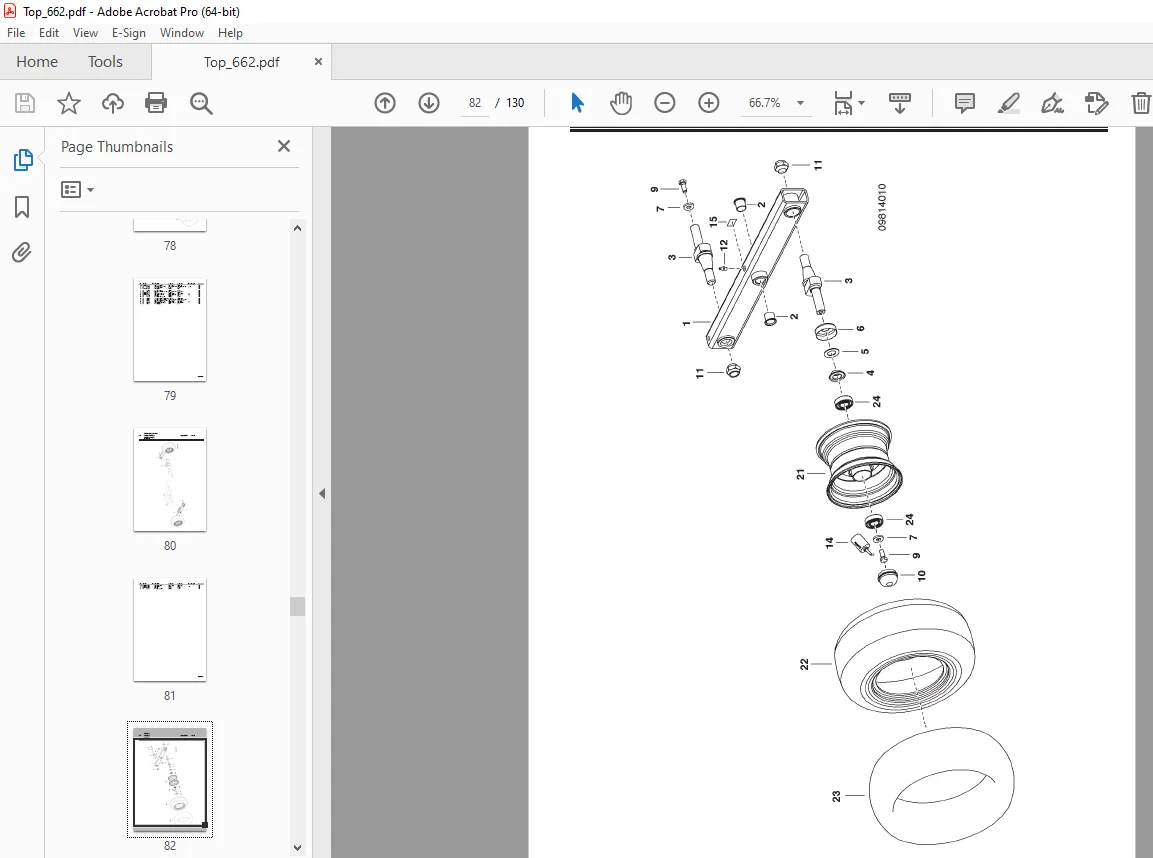The image size is (1153, 858).
Task: Show Page Thumbnails sidebar icon
Action: 23,160
